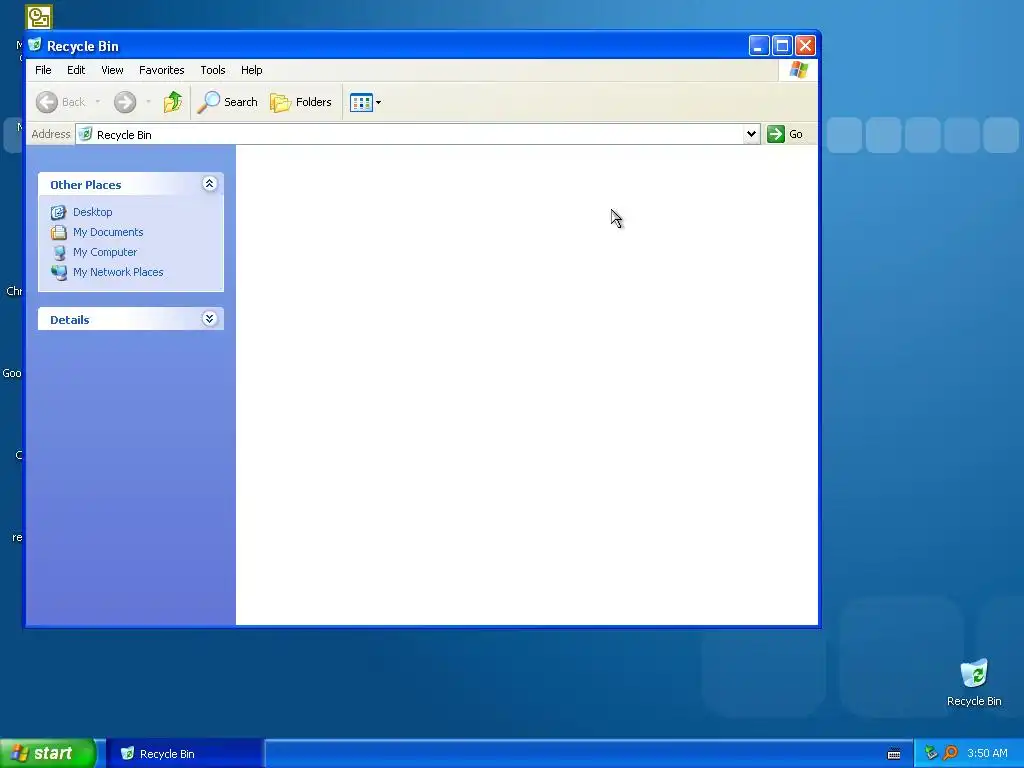
Task: Click the Desktop icon in Other Places
Action: tap(59, 212)
